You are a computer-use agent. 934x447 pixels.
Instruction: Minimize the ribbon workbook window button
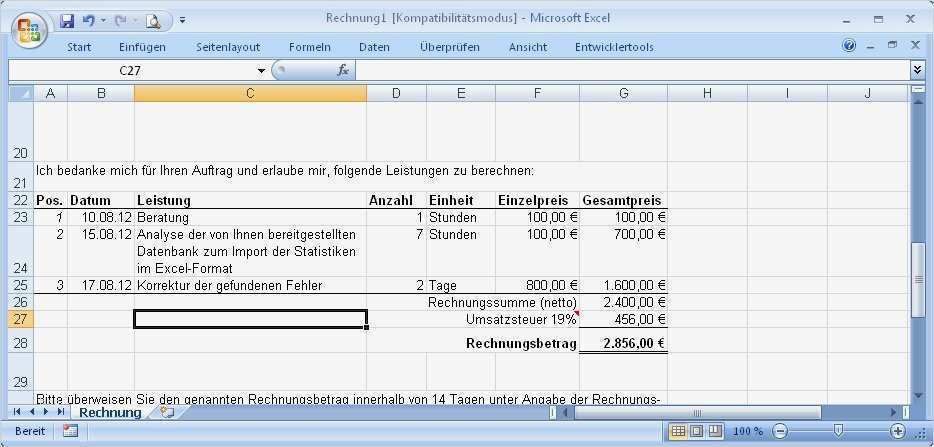tap(870, 46)
